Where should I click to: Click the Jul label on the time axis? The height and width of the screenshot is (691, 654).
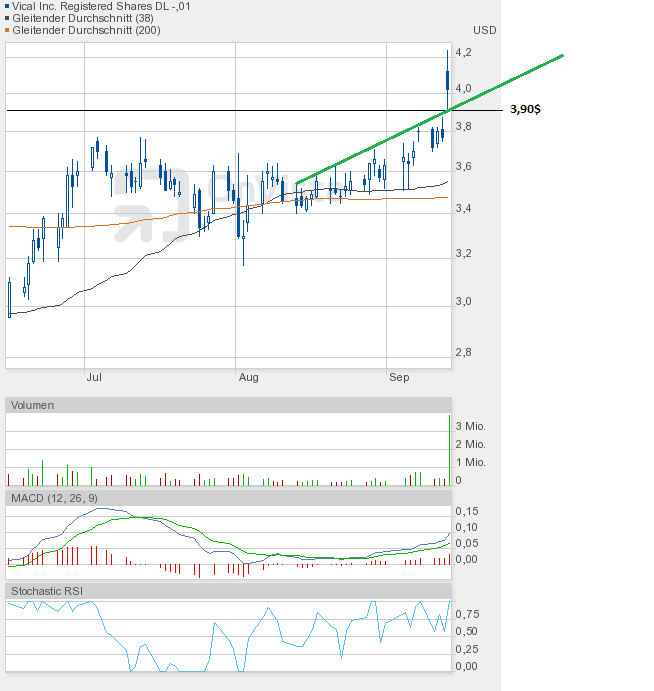[95, 377]
